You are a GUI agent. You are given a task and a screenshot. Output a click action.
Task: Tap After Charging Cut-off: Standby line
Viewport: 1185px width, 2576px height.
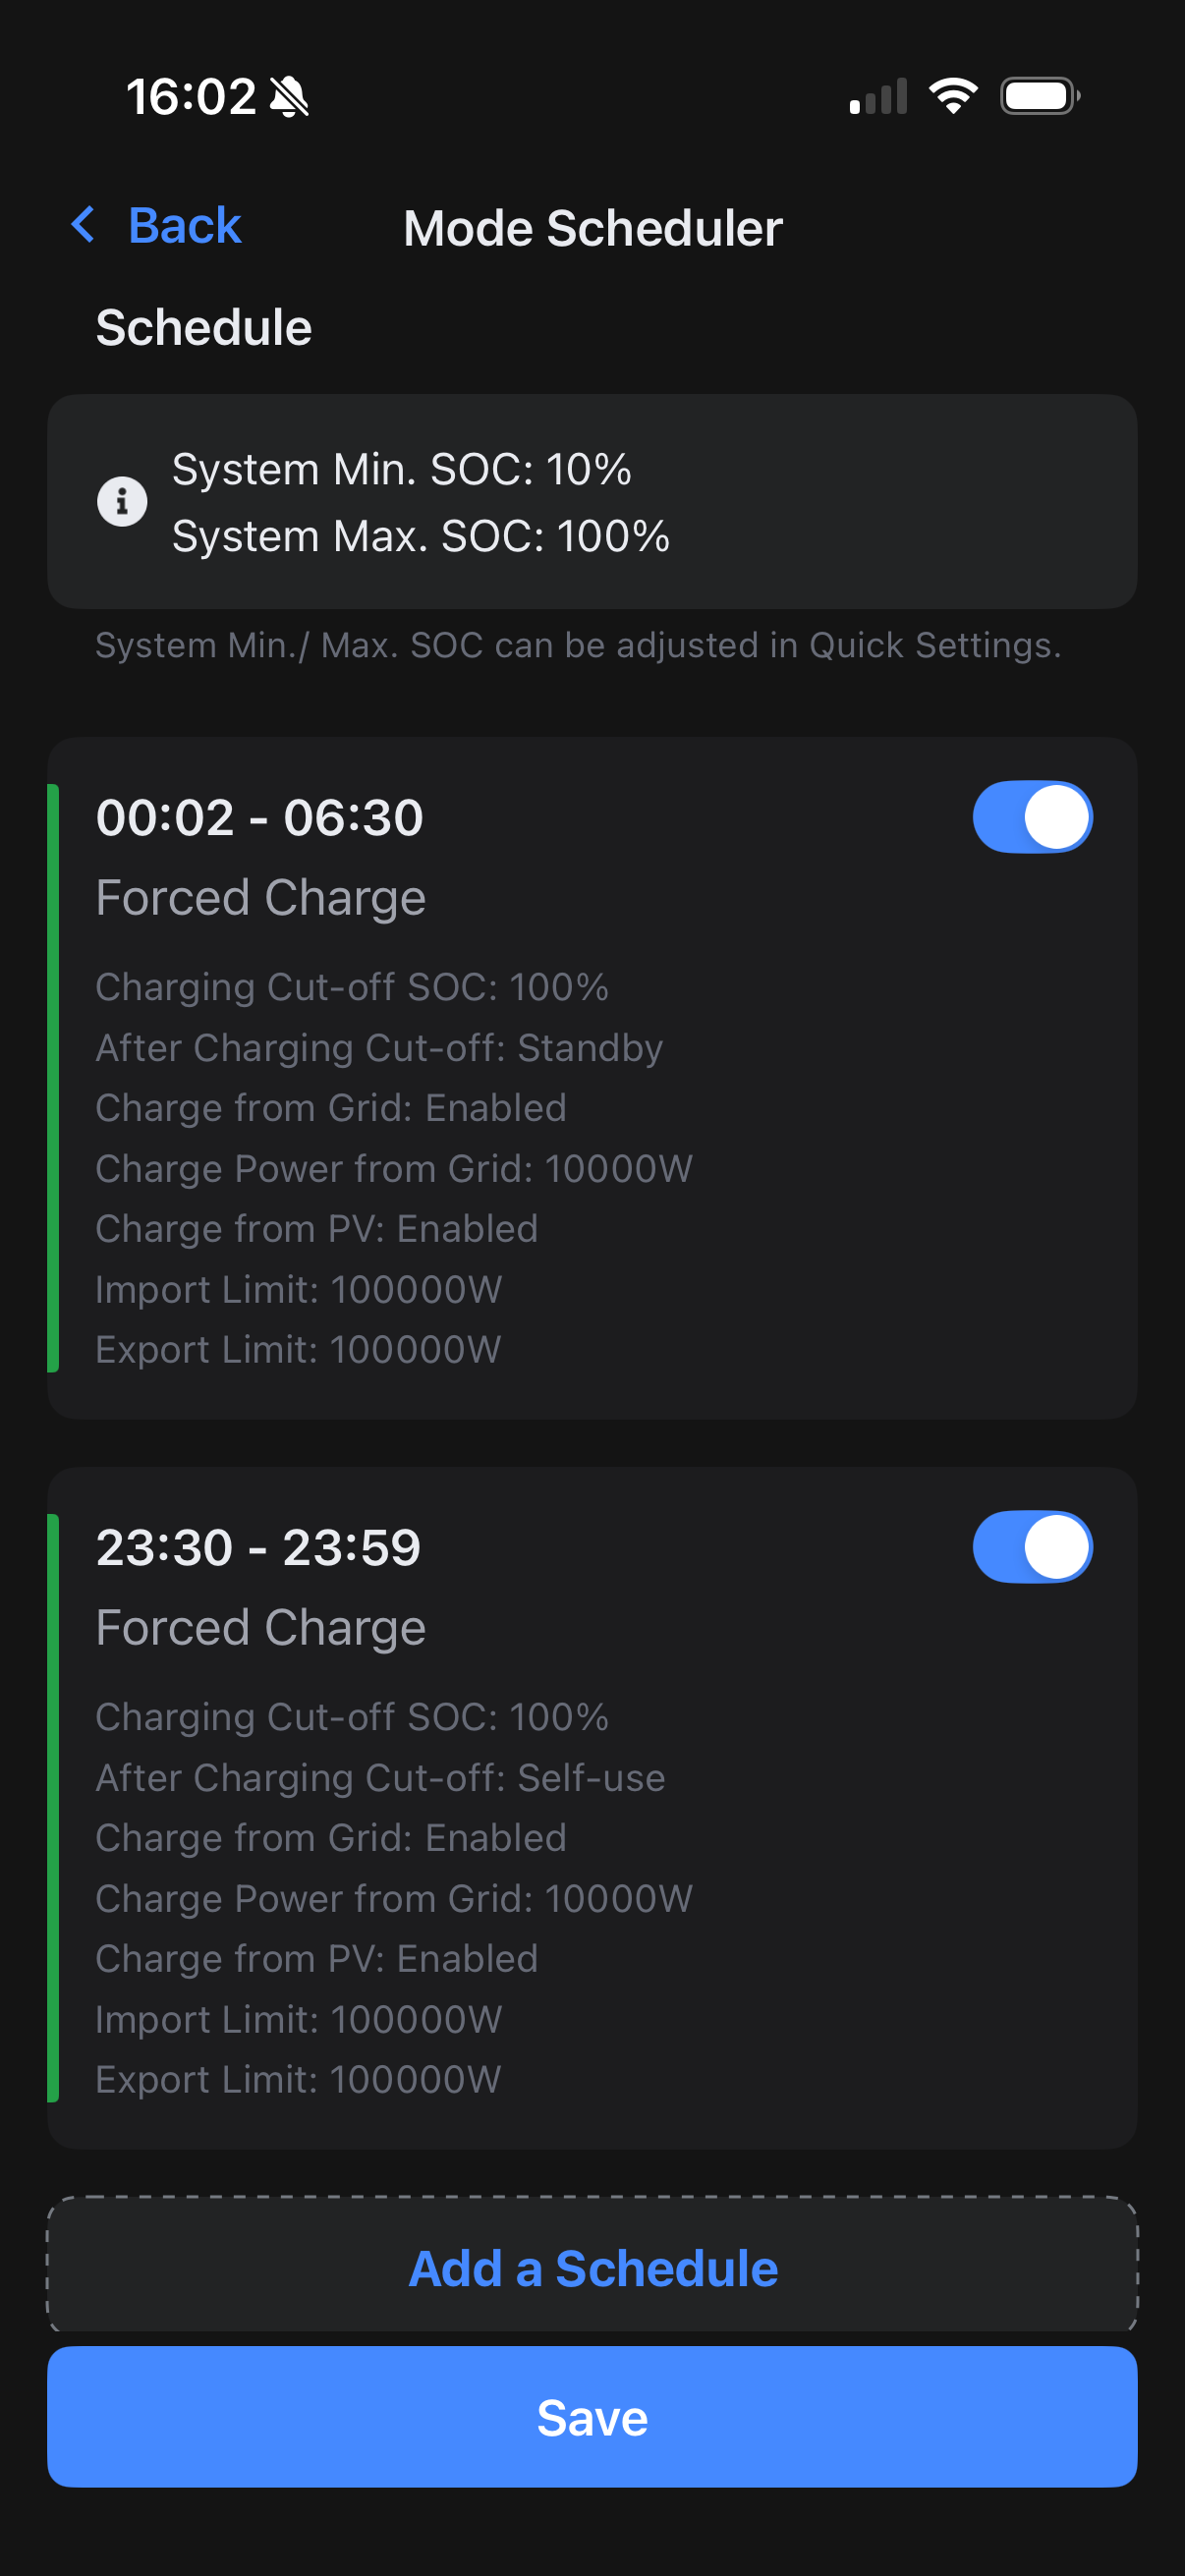(x=379, y=1048)
